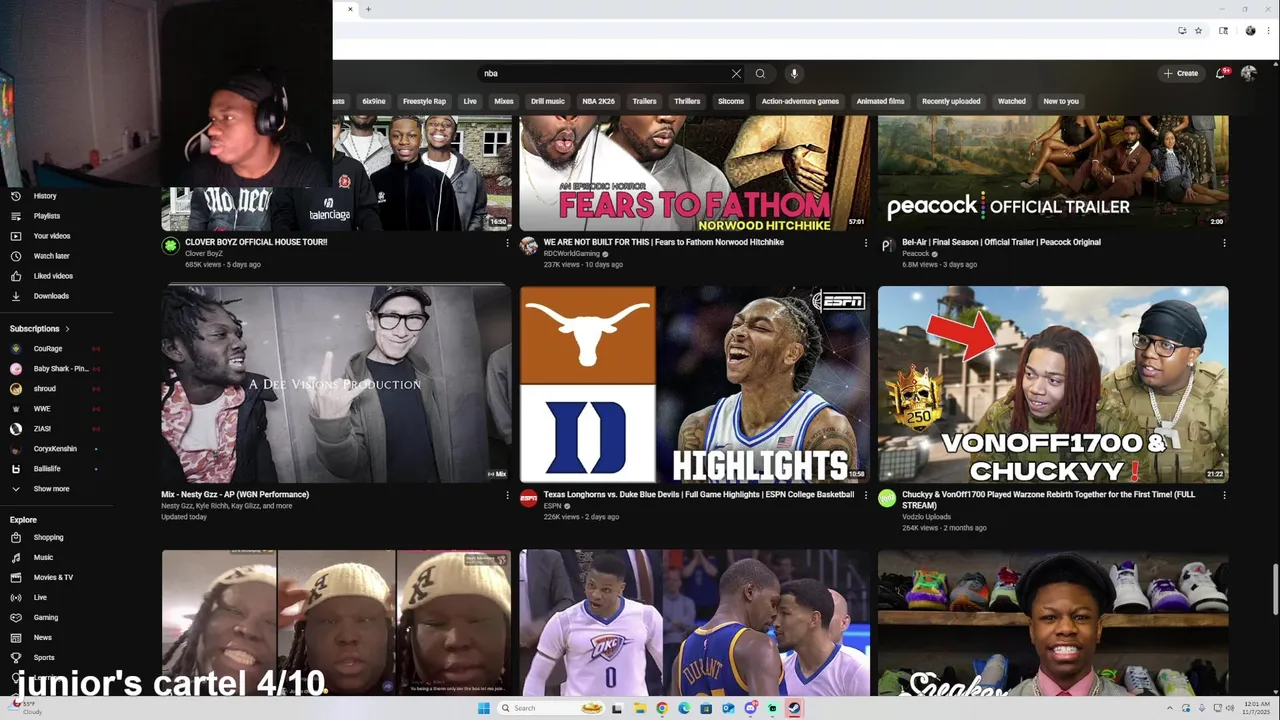Viewport: 1280px width, 720px height.
Task: Select the Mixes filter chip
Action: [504, 101]
